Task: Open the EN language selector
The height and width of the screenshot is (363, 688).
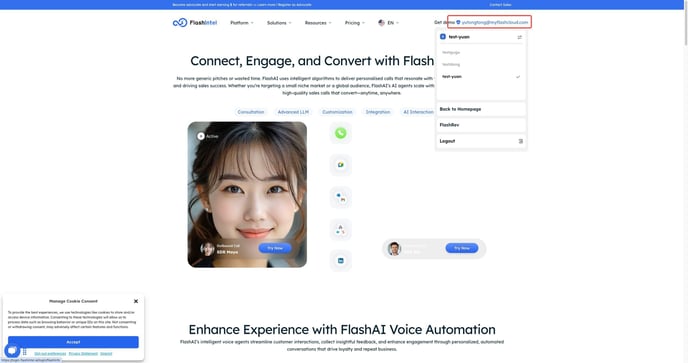Action: [x=388, y=23]
